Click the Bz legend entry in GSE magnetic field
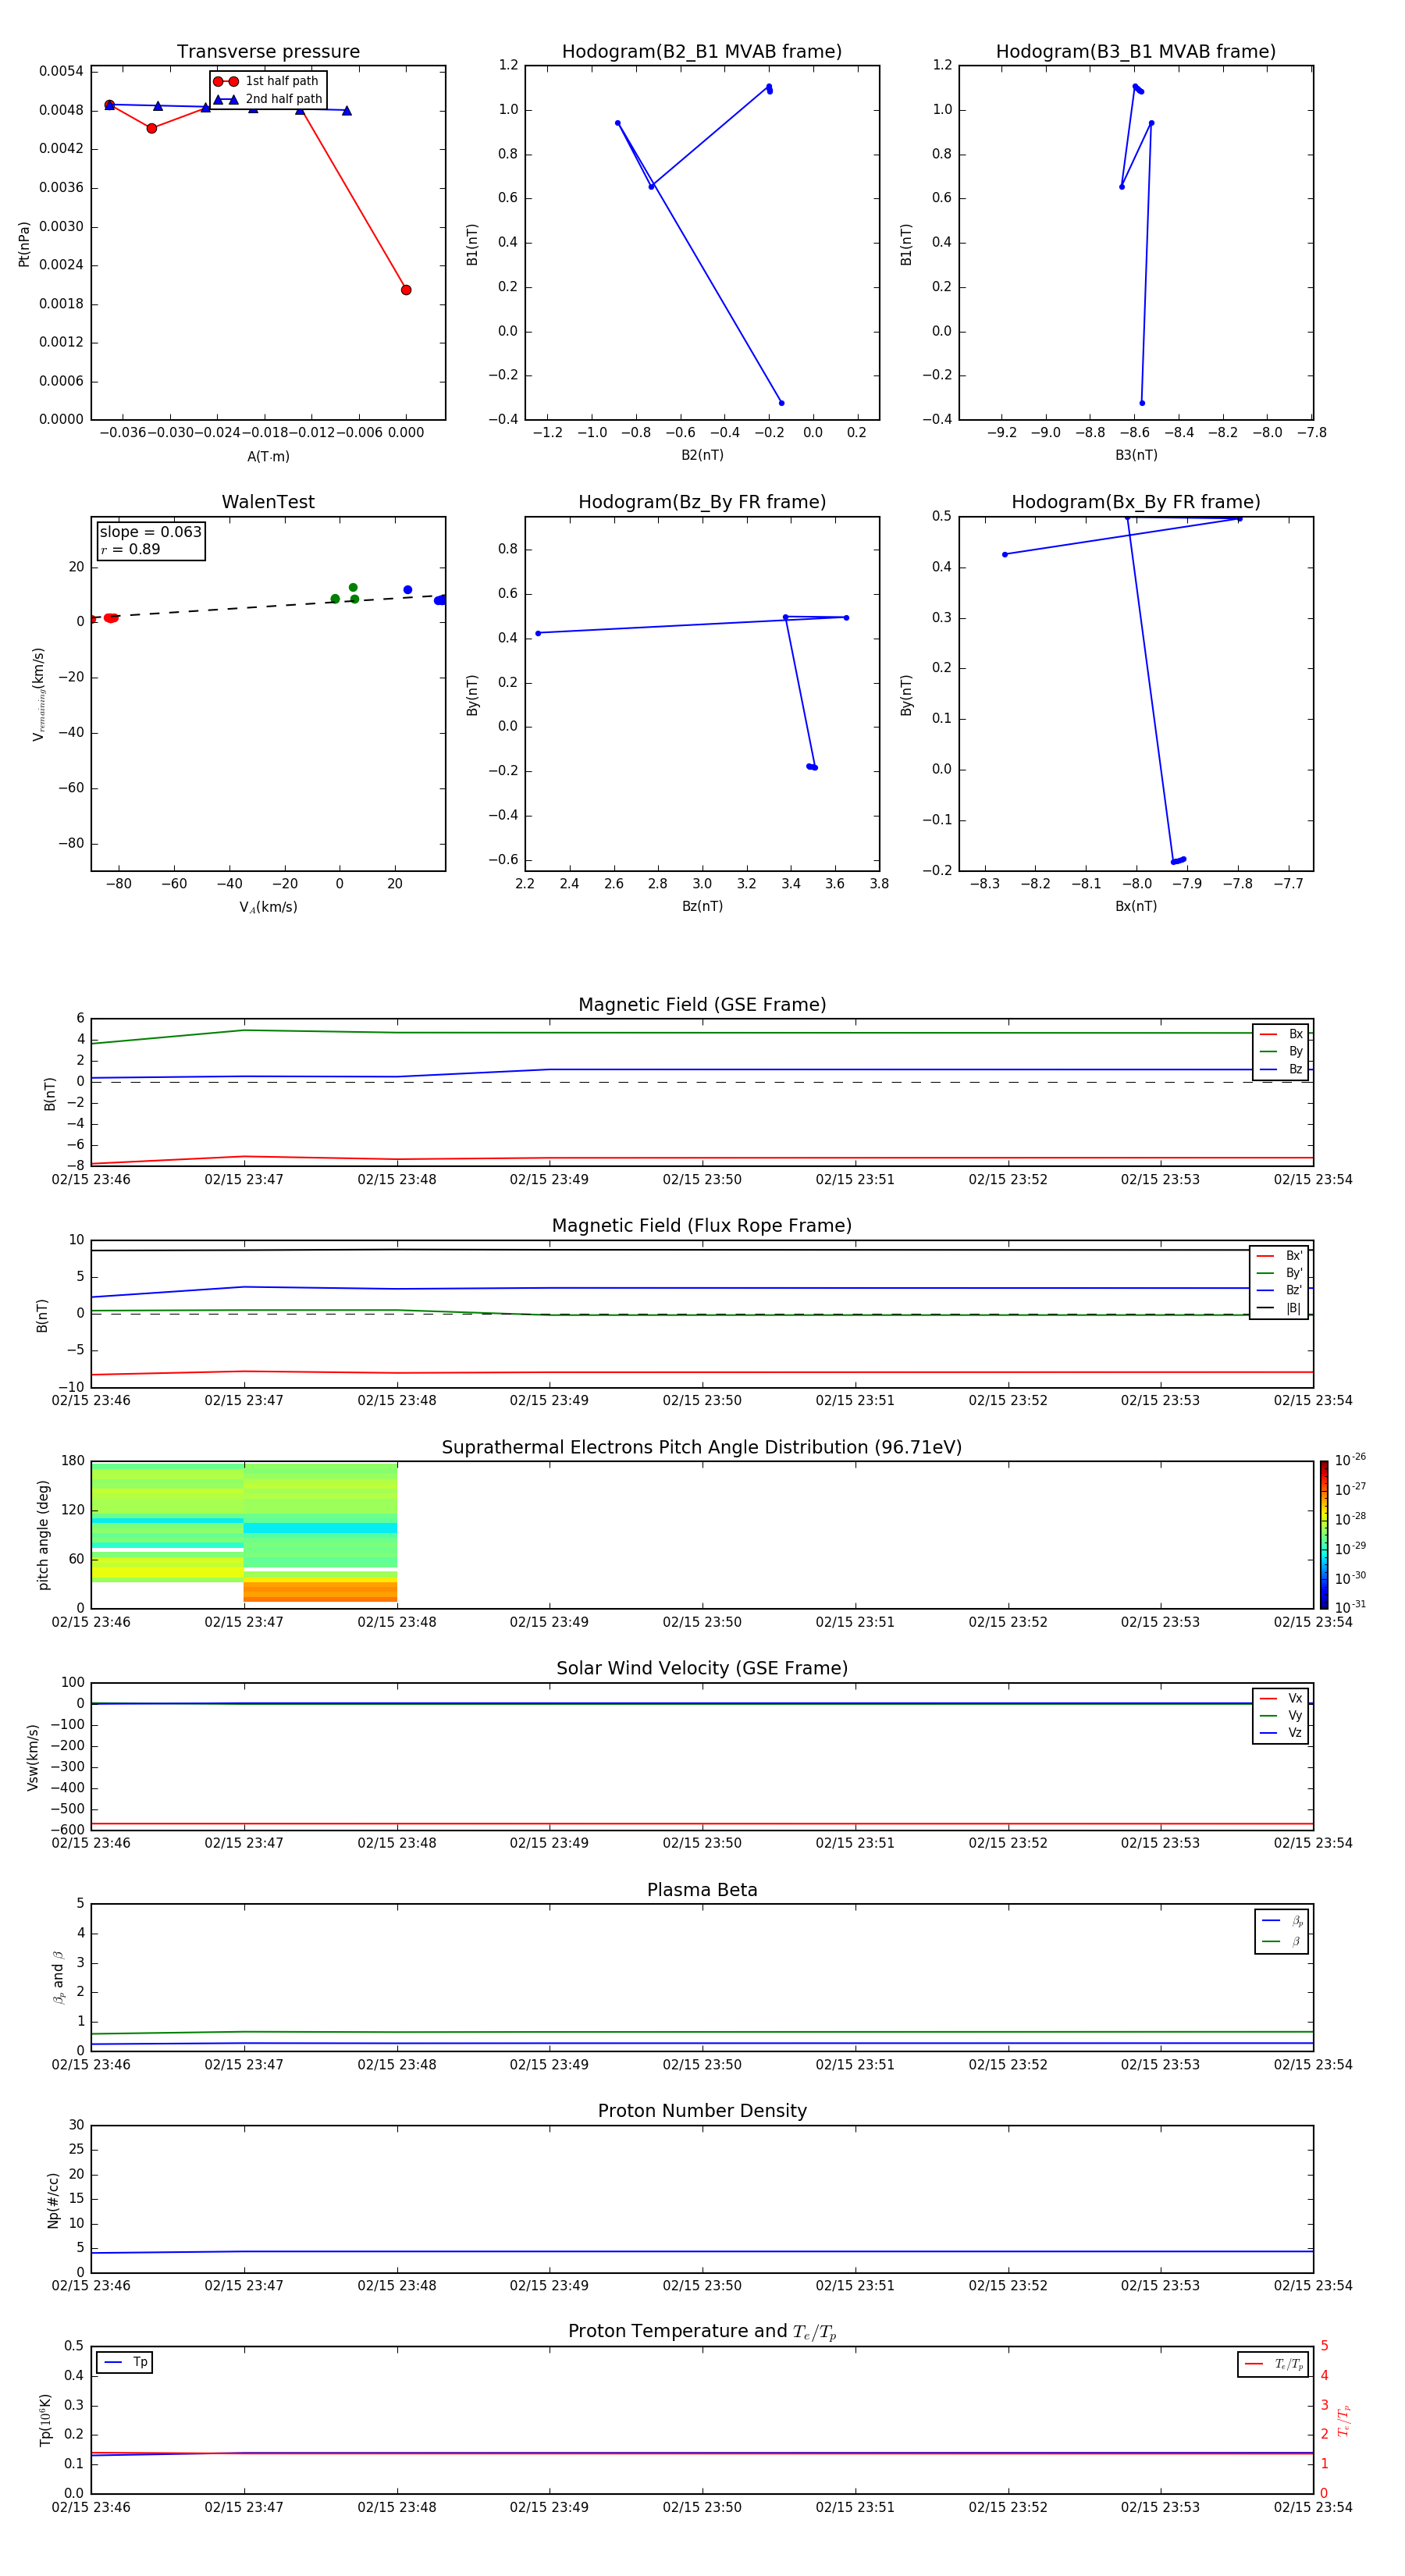1405x2576 pixels. pos(1281,1069)
